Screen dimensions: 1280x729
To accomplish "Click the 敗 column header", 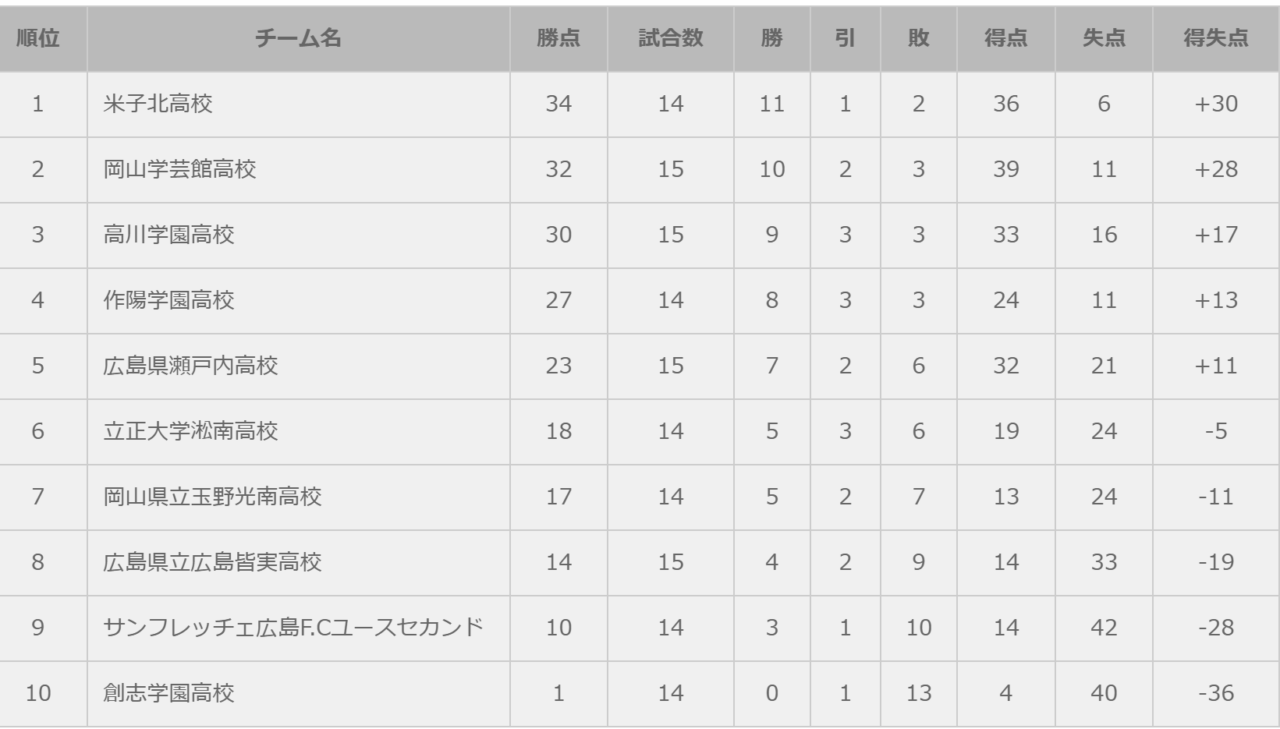I will click(918, 38).
